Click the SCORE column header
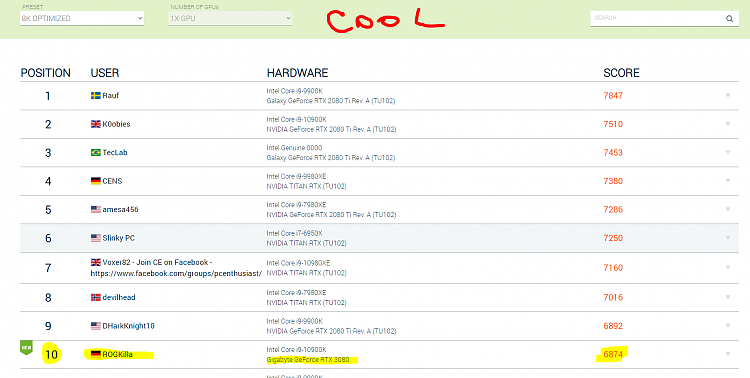The width and height of the screenshot is (750, 378). [x=621, y=73]
